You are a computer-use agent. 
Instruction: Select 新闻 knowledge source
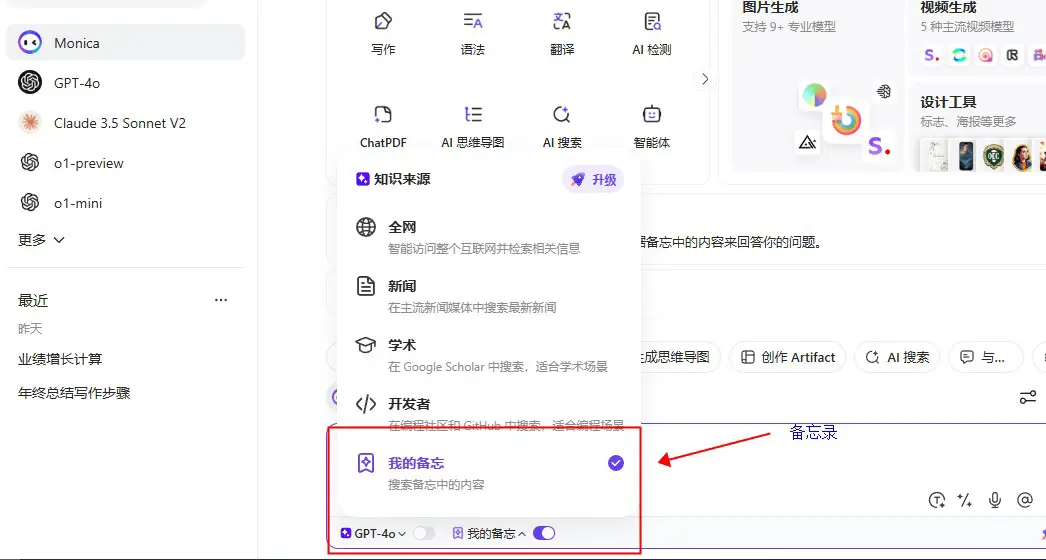click(489, 296)
